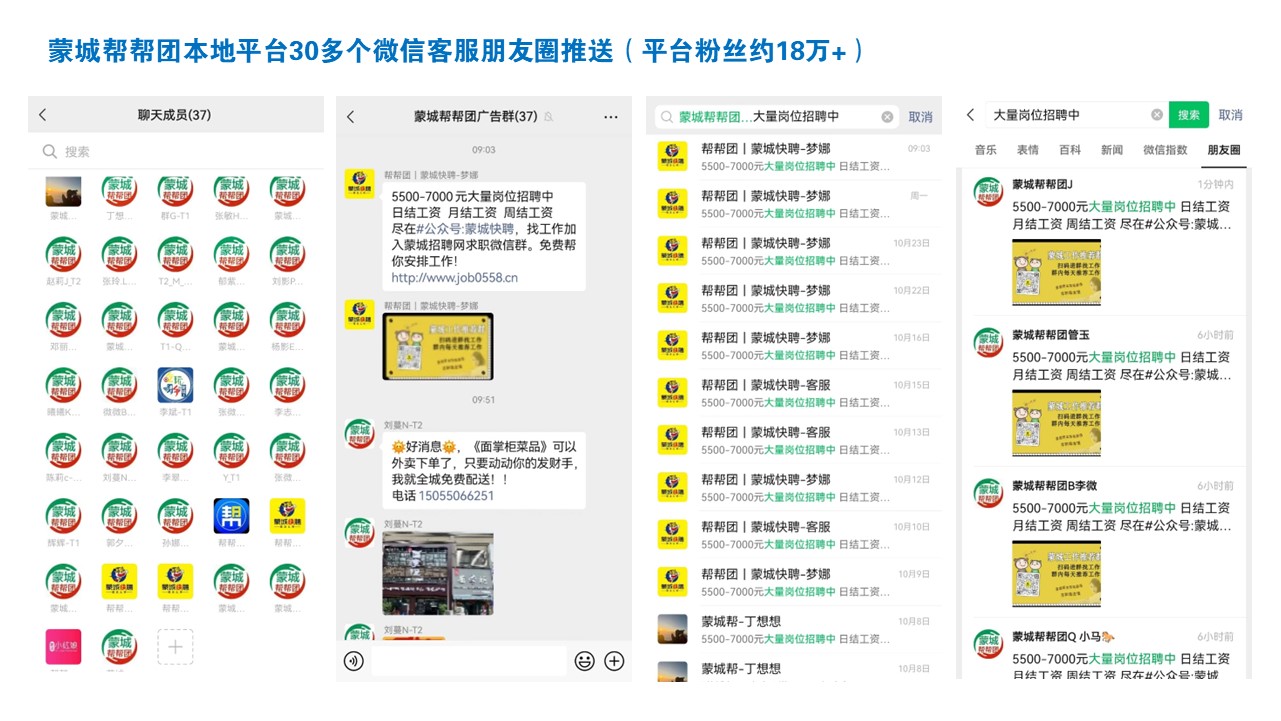
Task: Select member T2_M_... avatar
Action: point(175,256)
